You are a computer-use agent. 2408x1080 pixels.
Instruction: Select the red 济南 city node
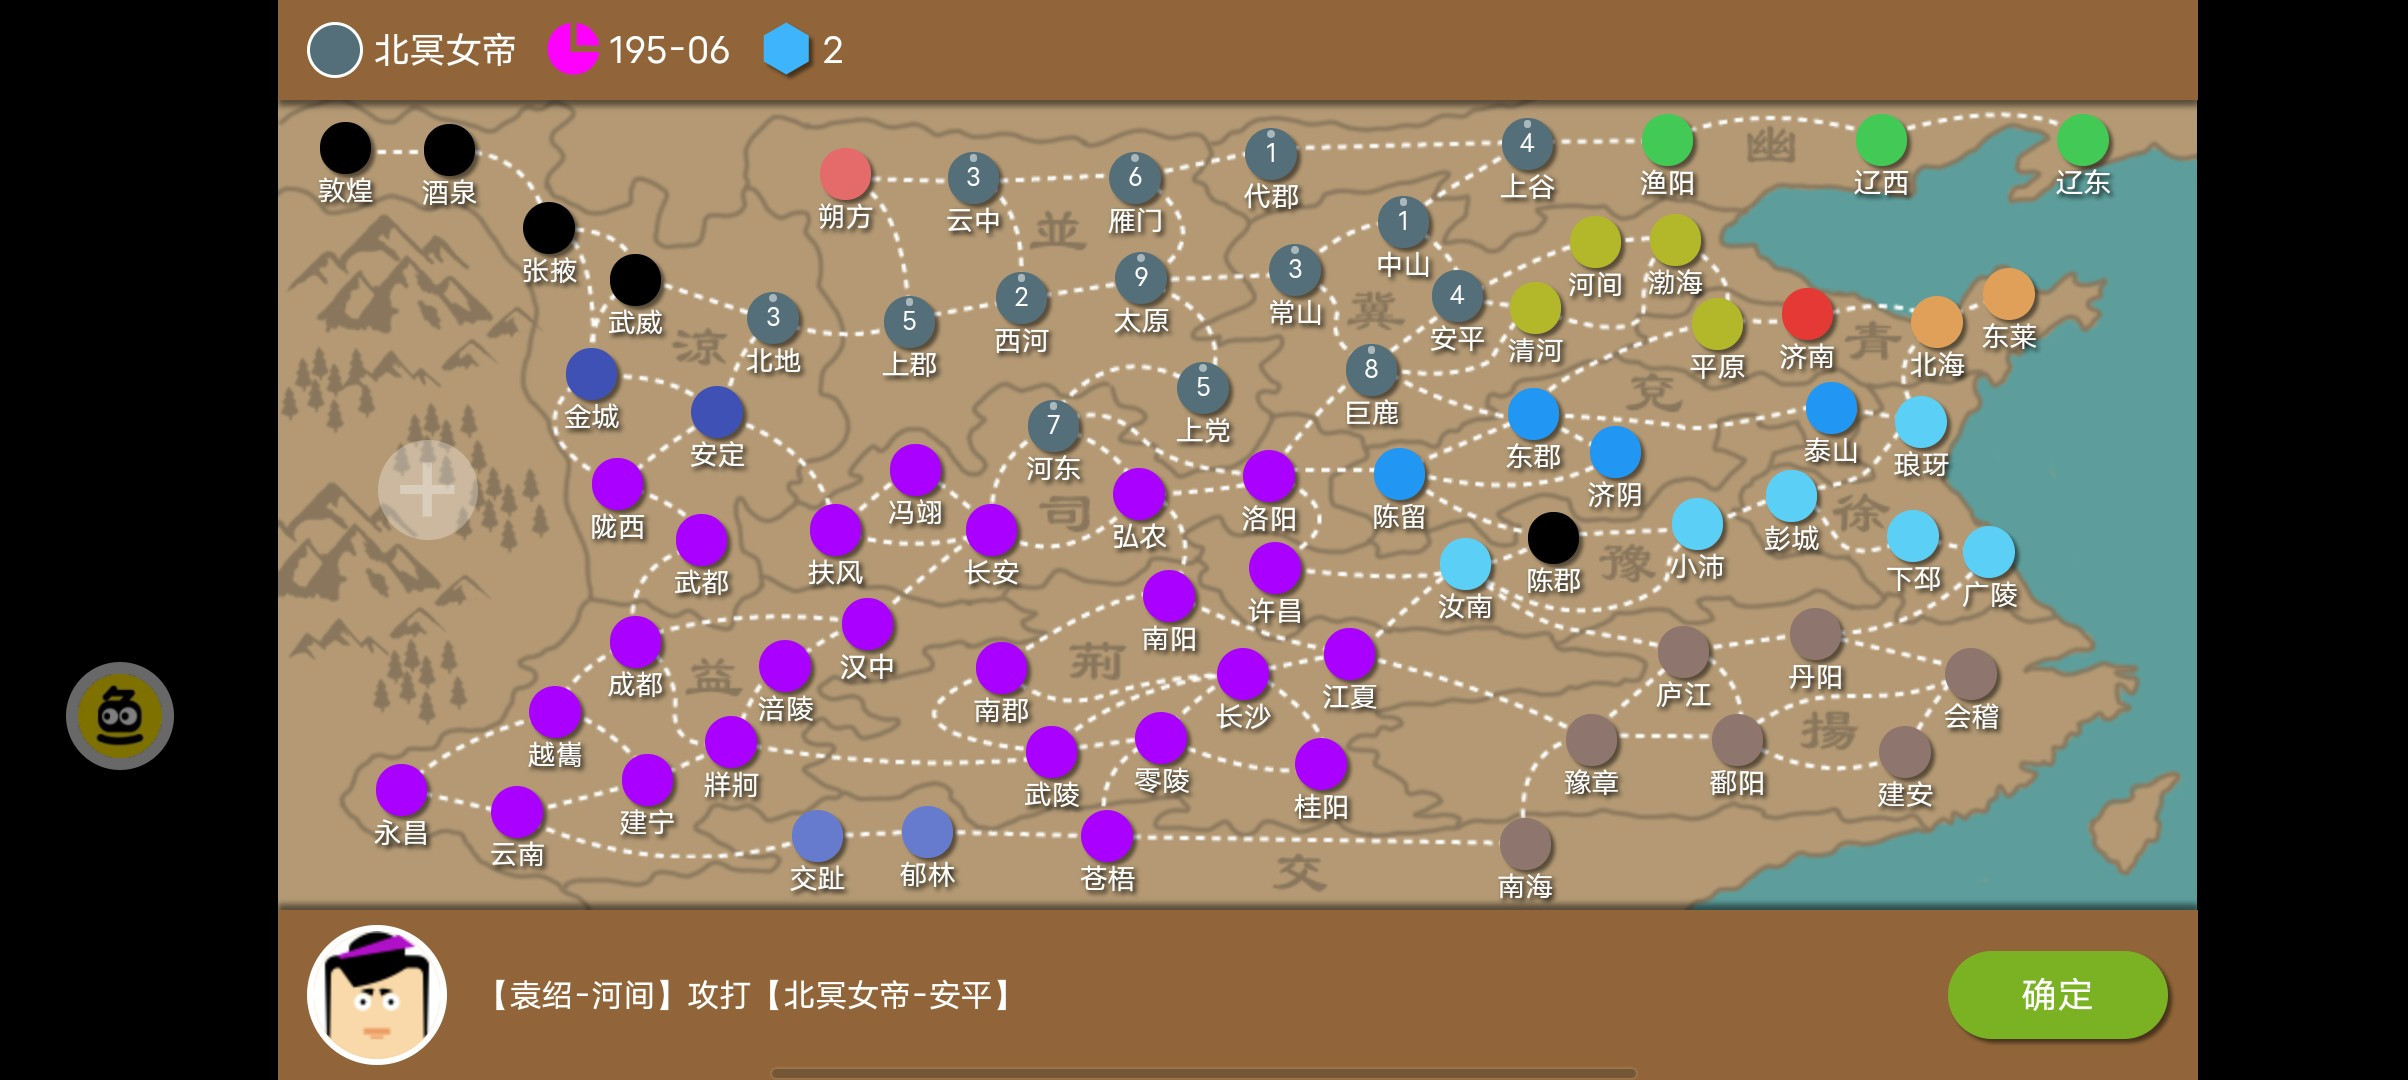click(x=1807, y=313)
